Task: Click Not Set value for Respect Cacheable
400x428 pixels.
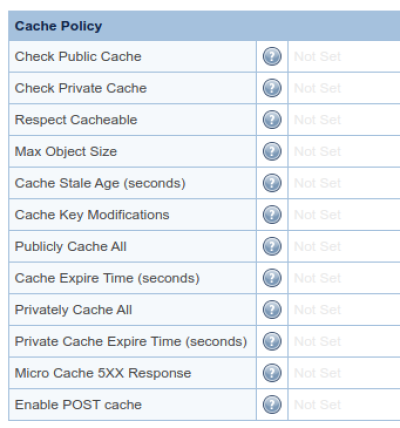Action: pyautogui.click(x=317, y=120)
